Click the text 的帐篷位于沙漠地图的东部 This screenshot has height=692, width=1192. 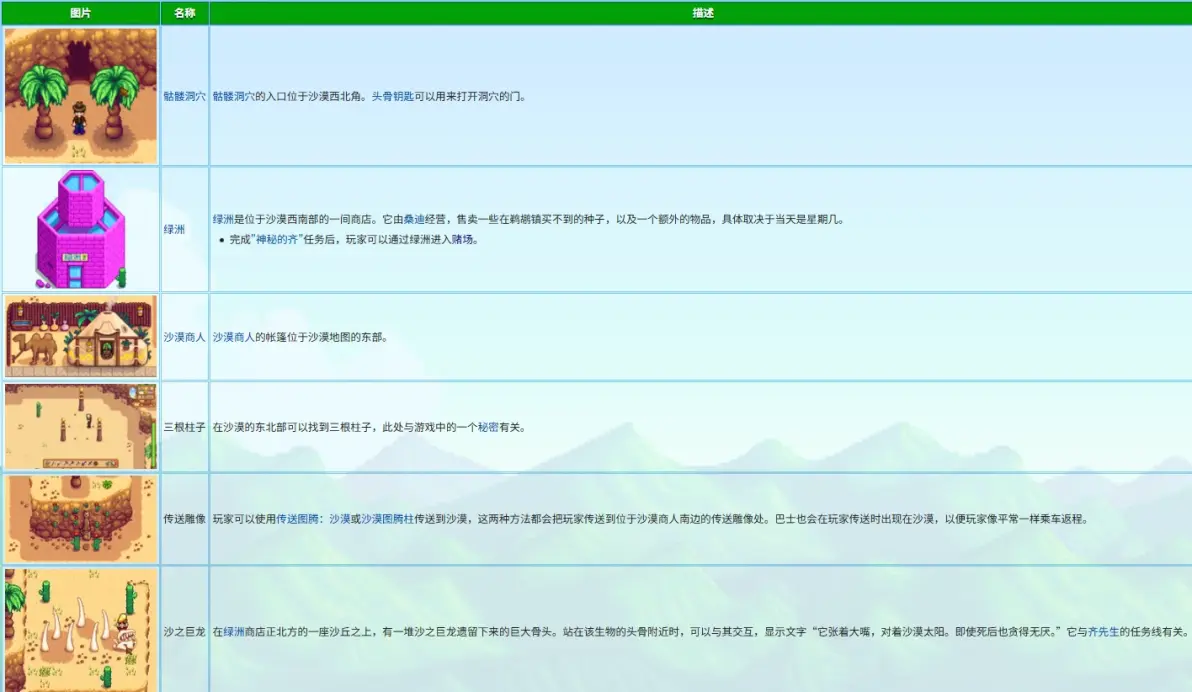click(319, 337)
